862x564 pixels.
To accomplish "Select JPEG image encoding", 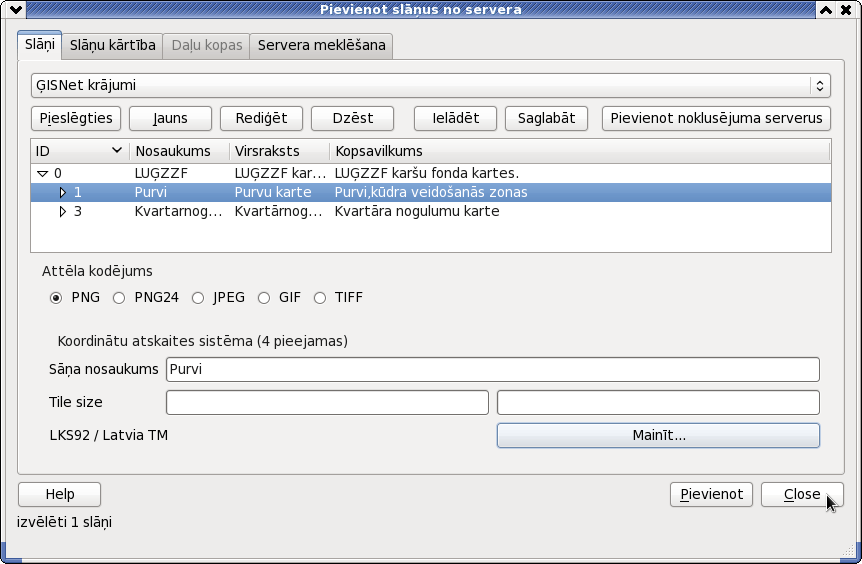I will (198, 298).
